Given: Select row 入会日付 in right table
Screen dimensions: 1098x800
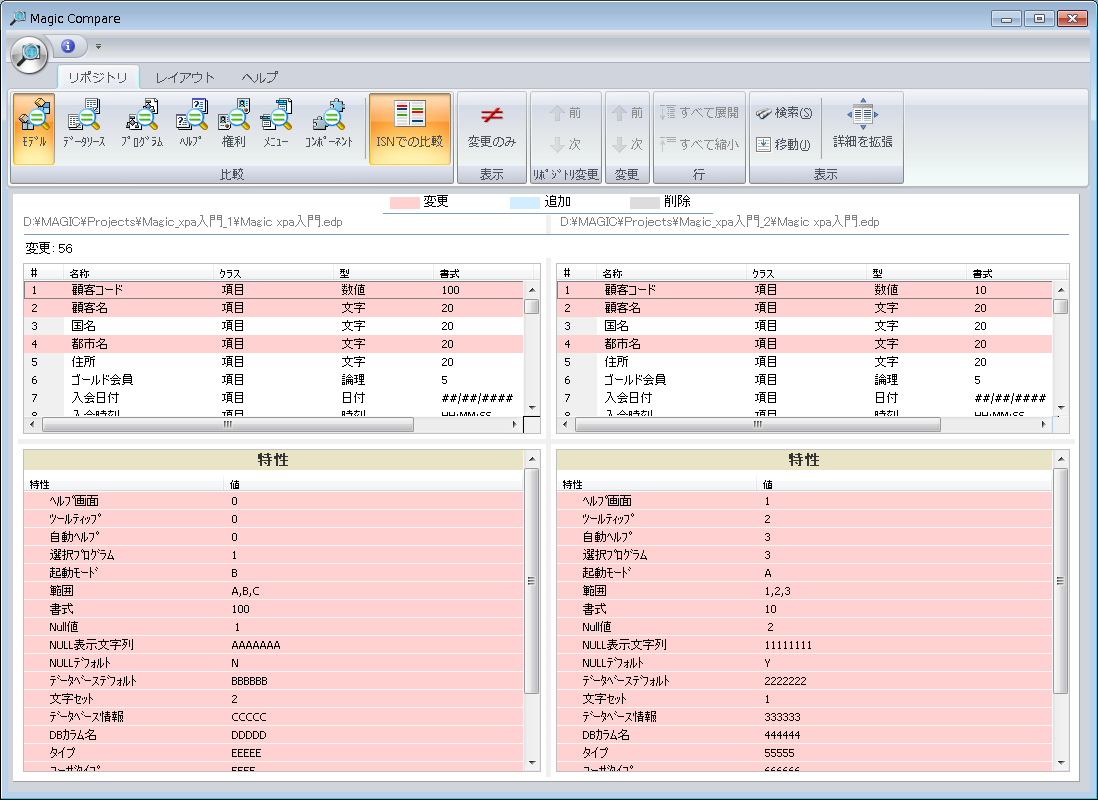Looking at the screenshot, I should click(805, 398).
